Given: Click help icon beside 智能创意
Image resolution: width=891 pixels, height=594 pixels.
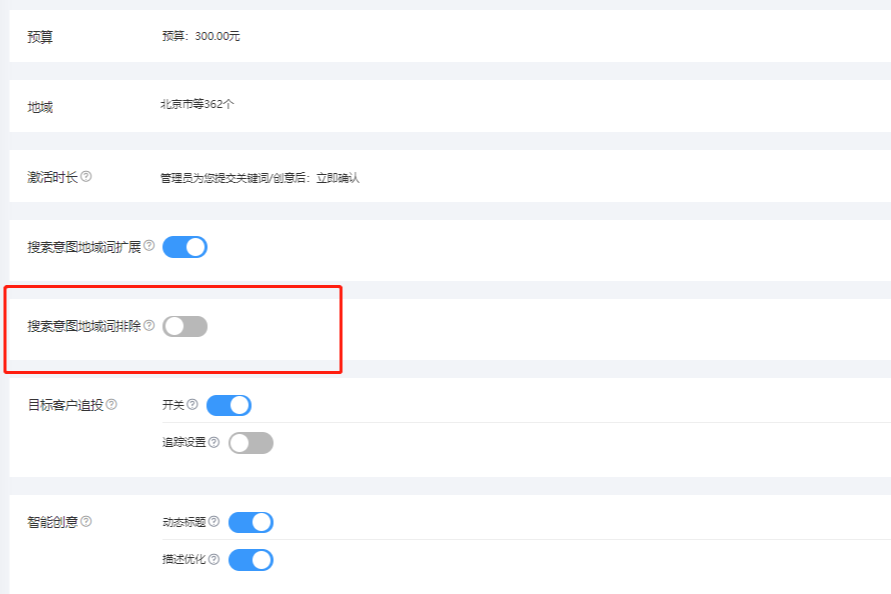Looking at the screenshot, I should click(86, 521).
